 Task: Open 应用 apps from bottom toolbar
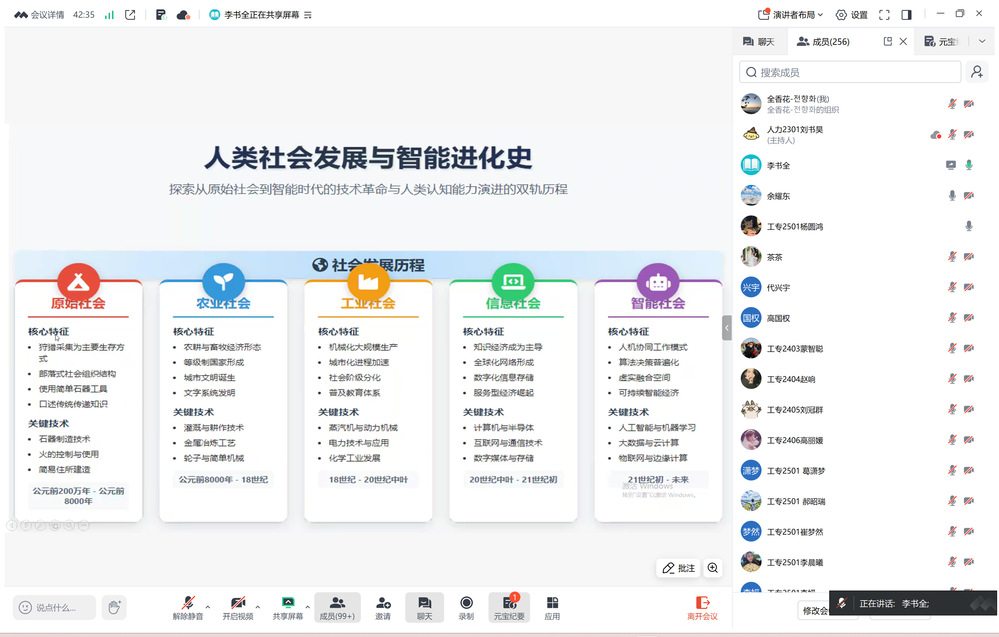point(552,607)
